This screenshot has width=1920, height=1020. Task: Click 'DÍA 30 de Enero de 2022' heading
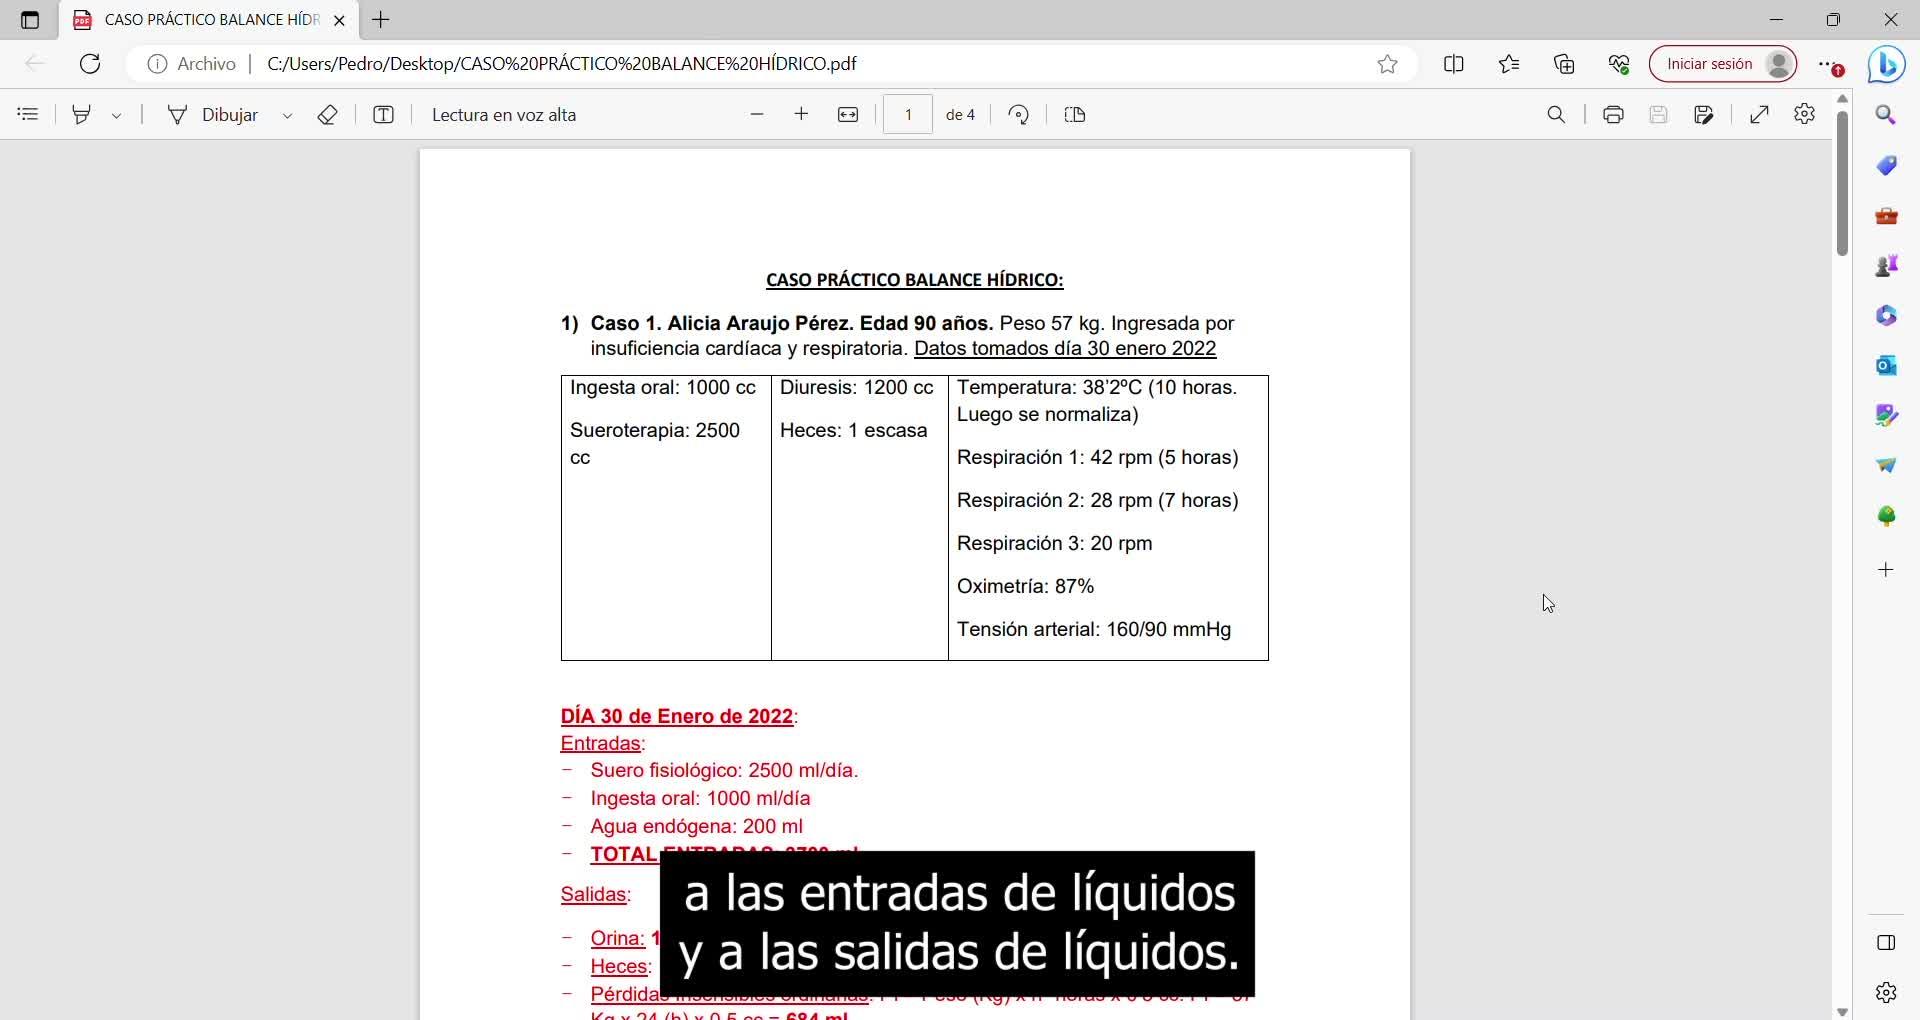coord(677,717)
